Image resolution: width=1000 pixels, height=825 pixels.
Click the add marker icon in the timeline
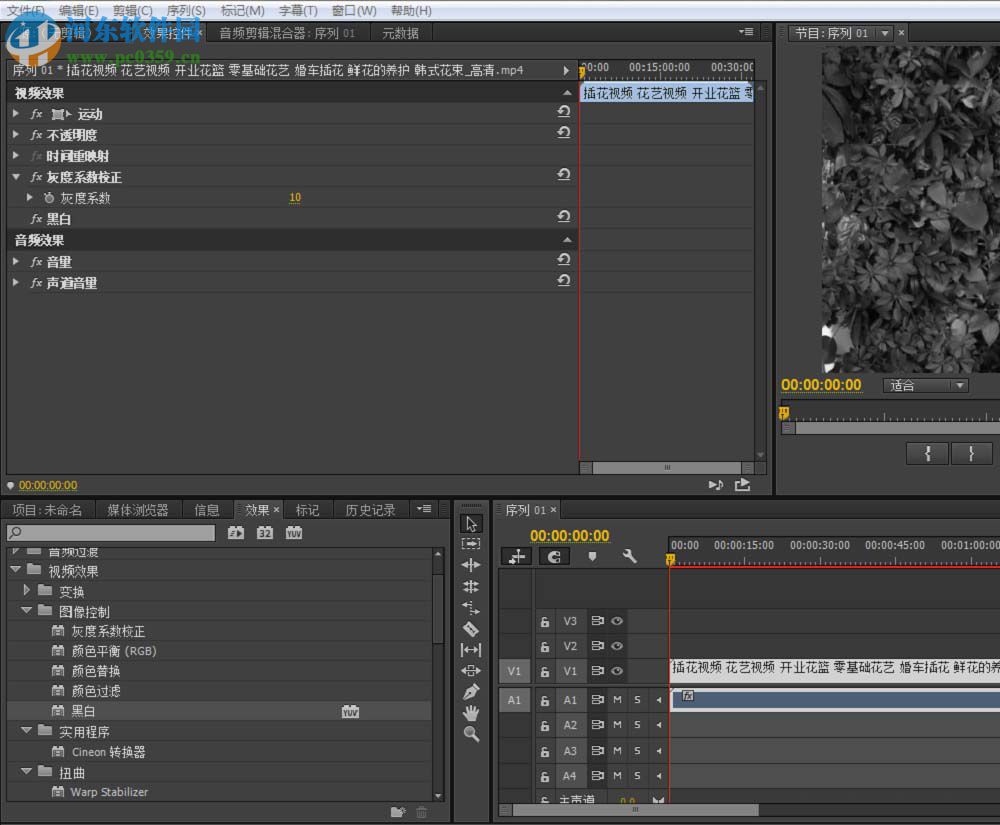pyautogui.click(x=593, y=557)
